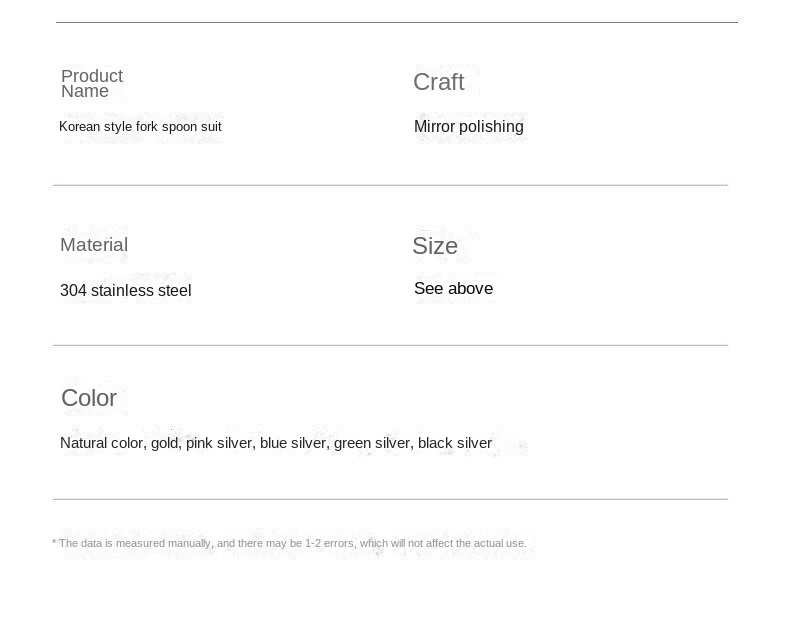Click "black silver" in the color list

[x=455, y=443]
